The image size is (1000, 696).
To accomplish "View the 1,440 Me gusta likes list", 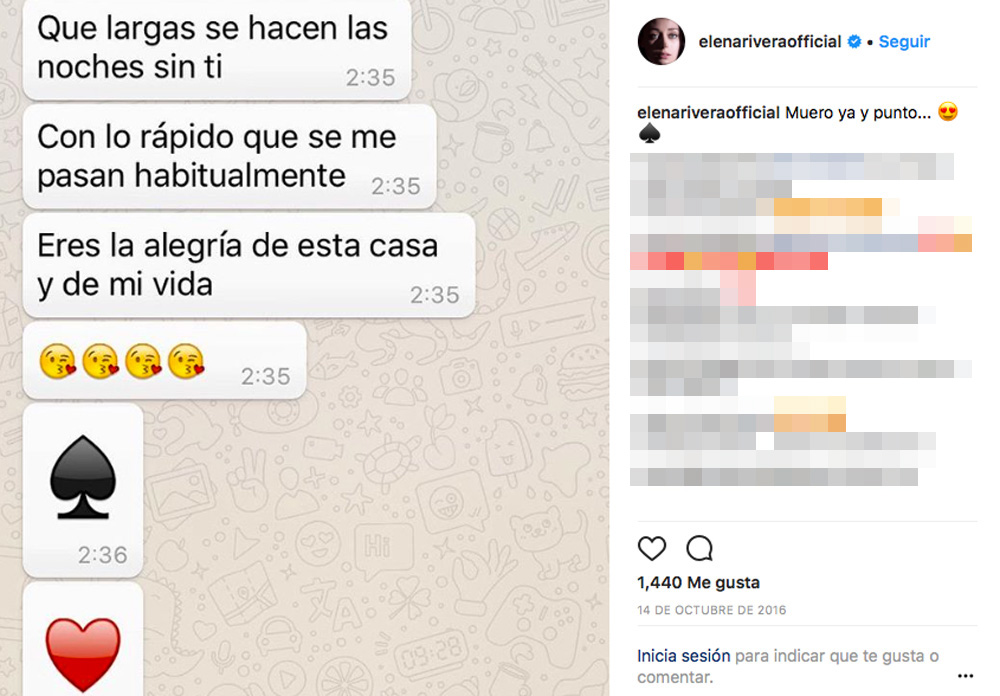I will (x=698, y=582).
